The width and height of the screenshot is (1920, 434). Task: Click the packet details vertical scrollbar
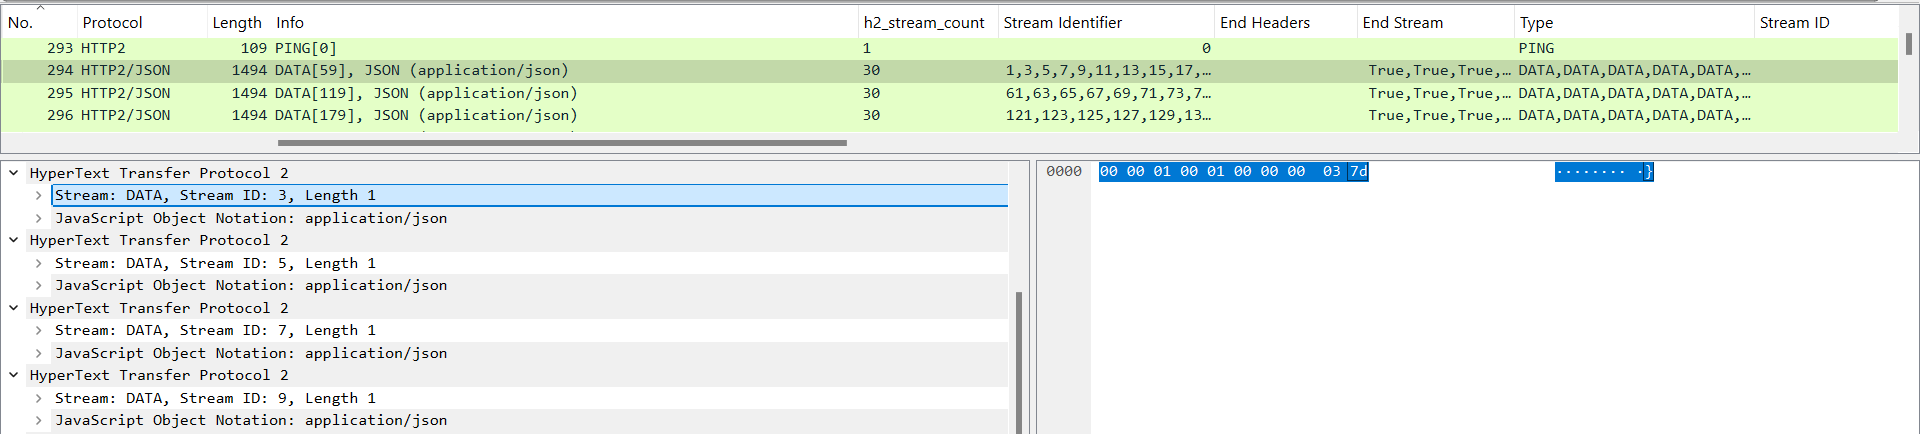[1019, 360]
